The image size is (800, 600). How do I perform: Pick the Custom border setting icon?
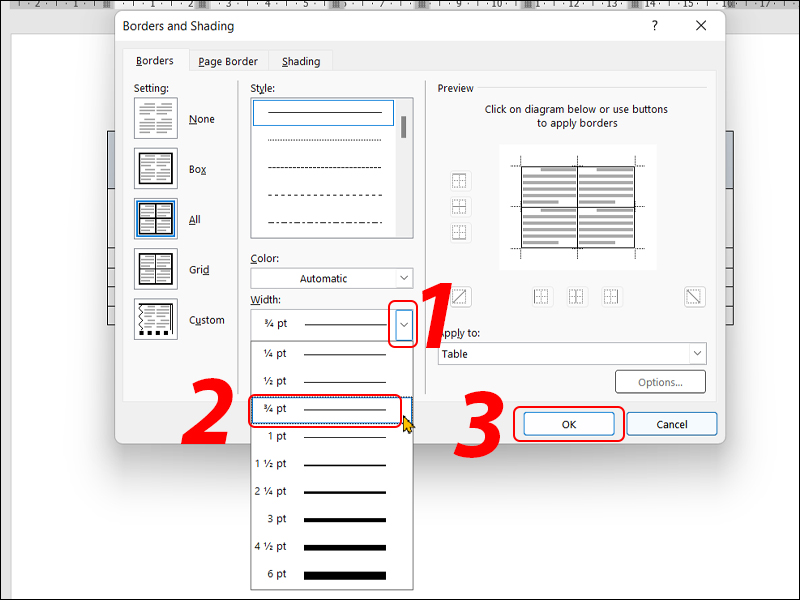[156, 320]
